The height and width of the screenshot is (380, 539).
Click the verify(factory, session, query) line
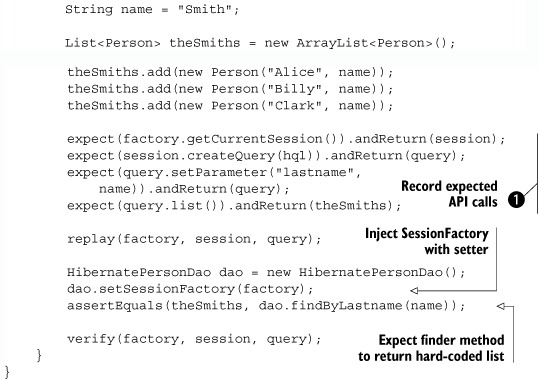click(194, 339)
